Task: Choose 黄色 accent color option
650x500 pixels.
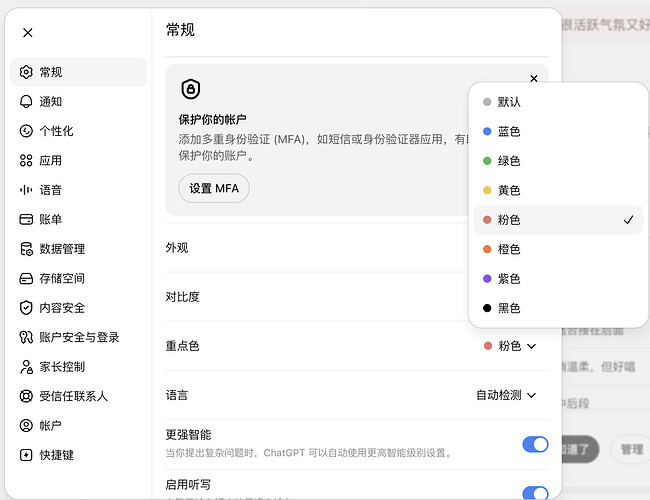Action: [x=558, y=190]
